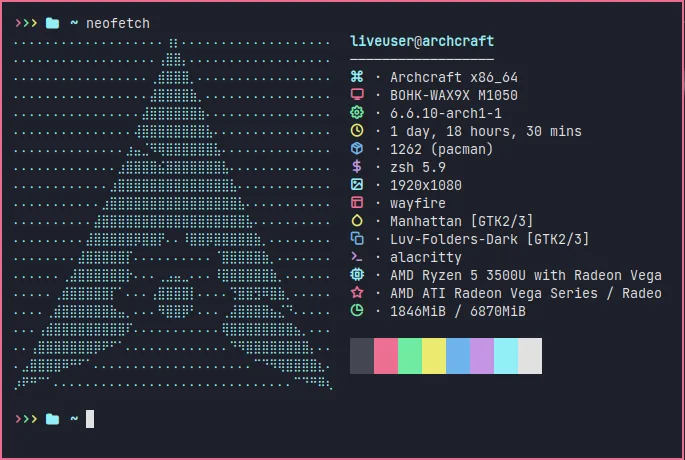Click the green color block
The image size is (685, 460).
pos(410,356)
